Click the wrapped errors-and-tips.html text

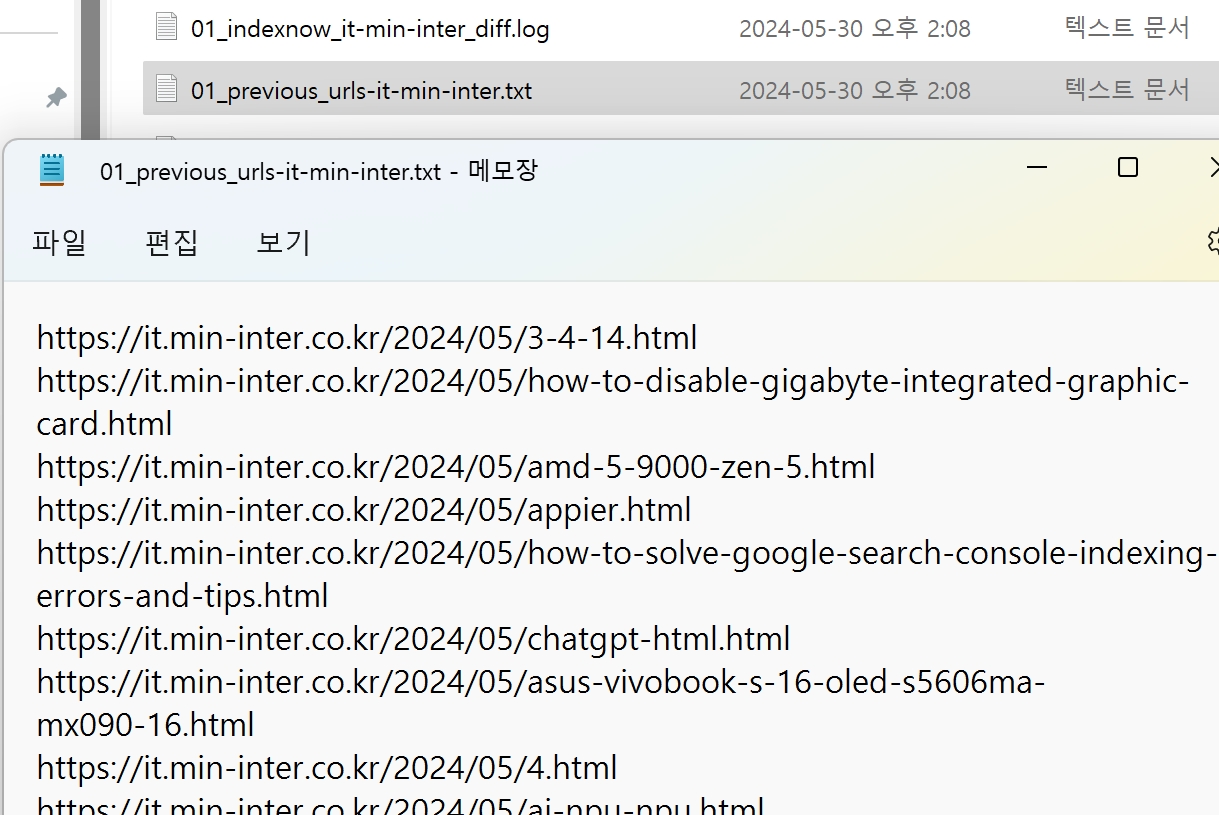pyautogui.click(x=183, y=596)
